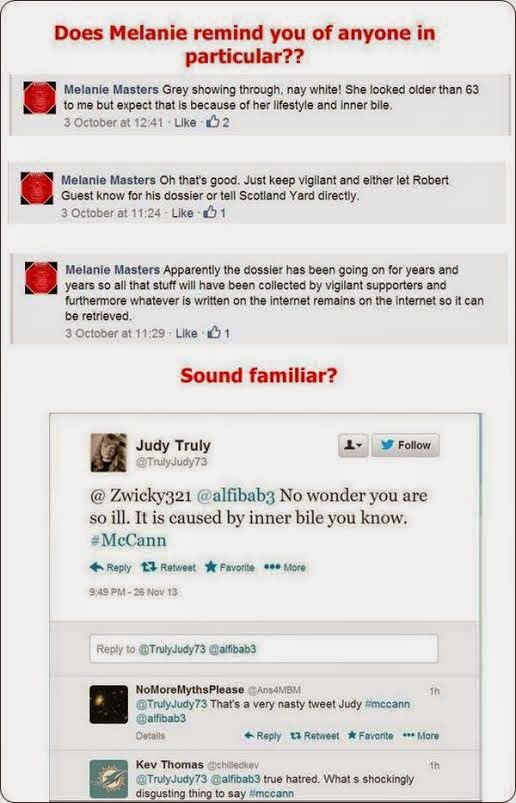
Task: Retweet the NoMoreMythsPlease reply
Action: (314, 735)
